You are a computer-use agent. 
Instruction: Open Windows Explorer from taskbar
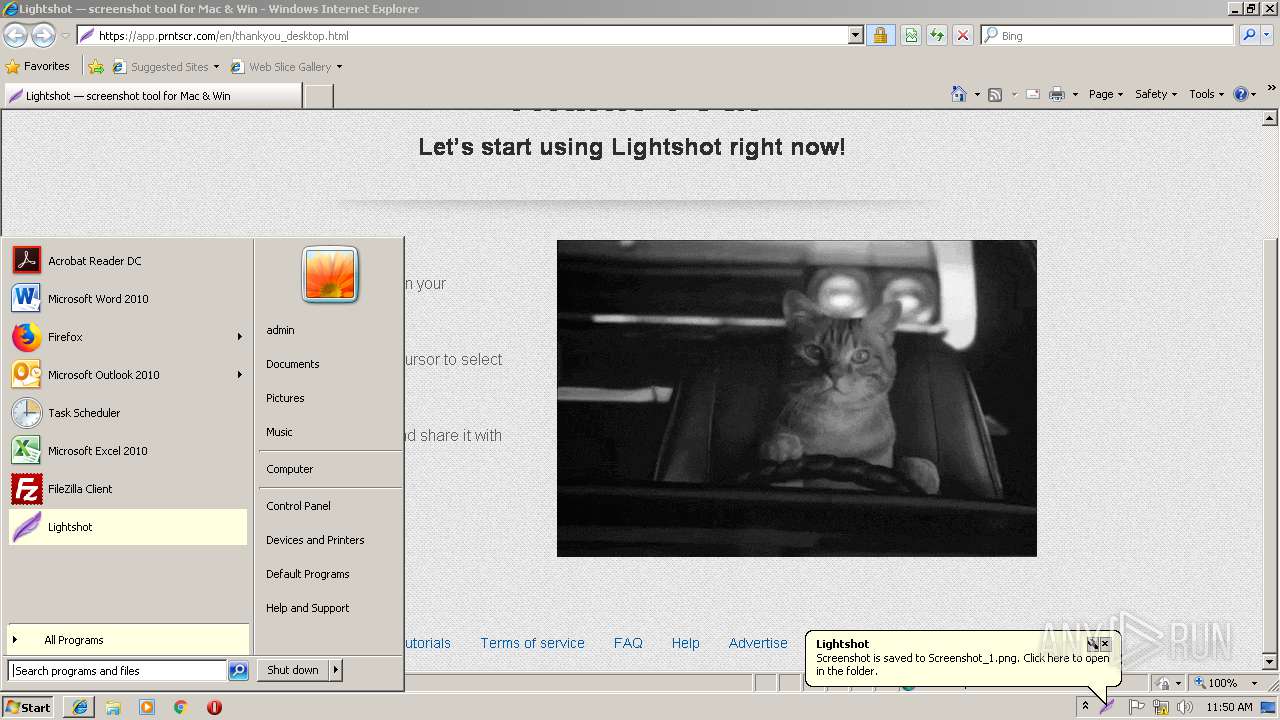point(113,707)
